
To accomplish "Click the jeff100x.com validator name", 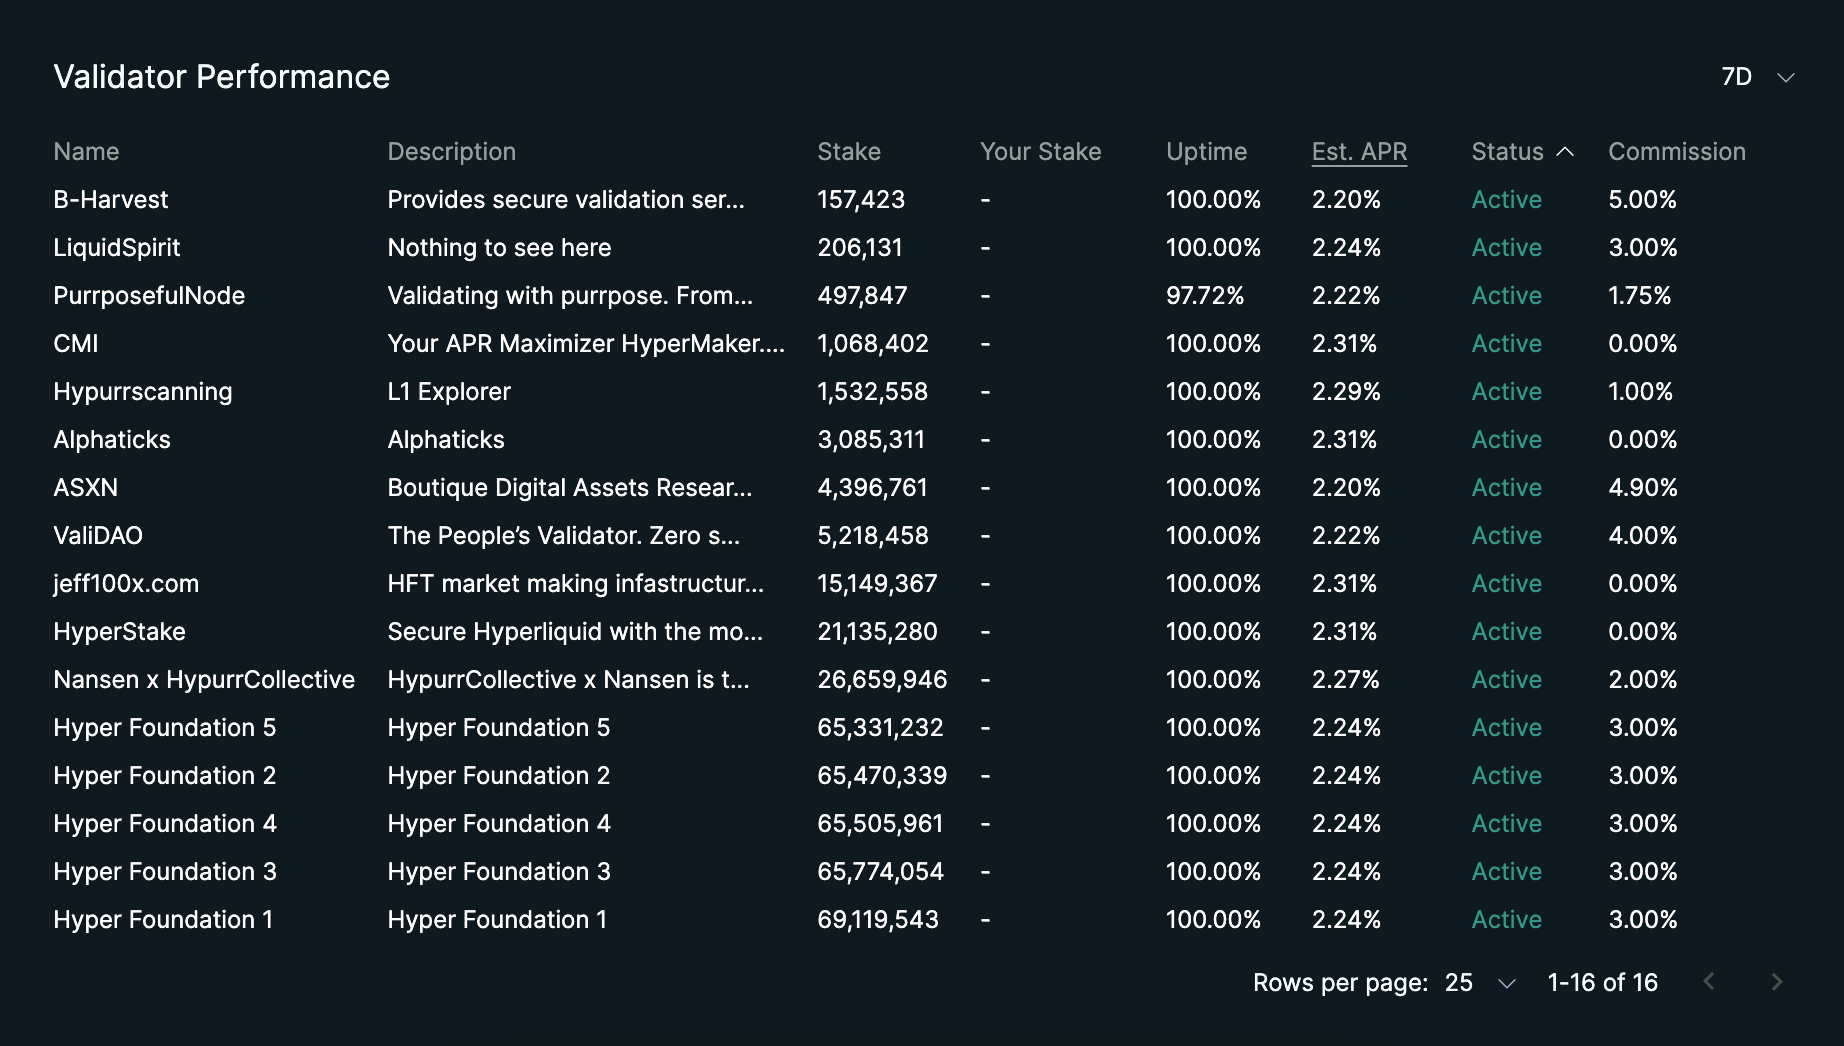I will [126, 584].
